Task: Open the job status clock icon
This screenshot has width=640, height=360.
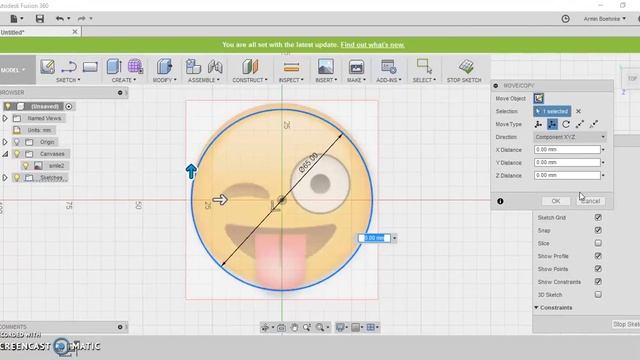Action: 565,19
